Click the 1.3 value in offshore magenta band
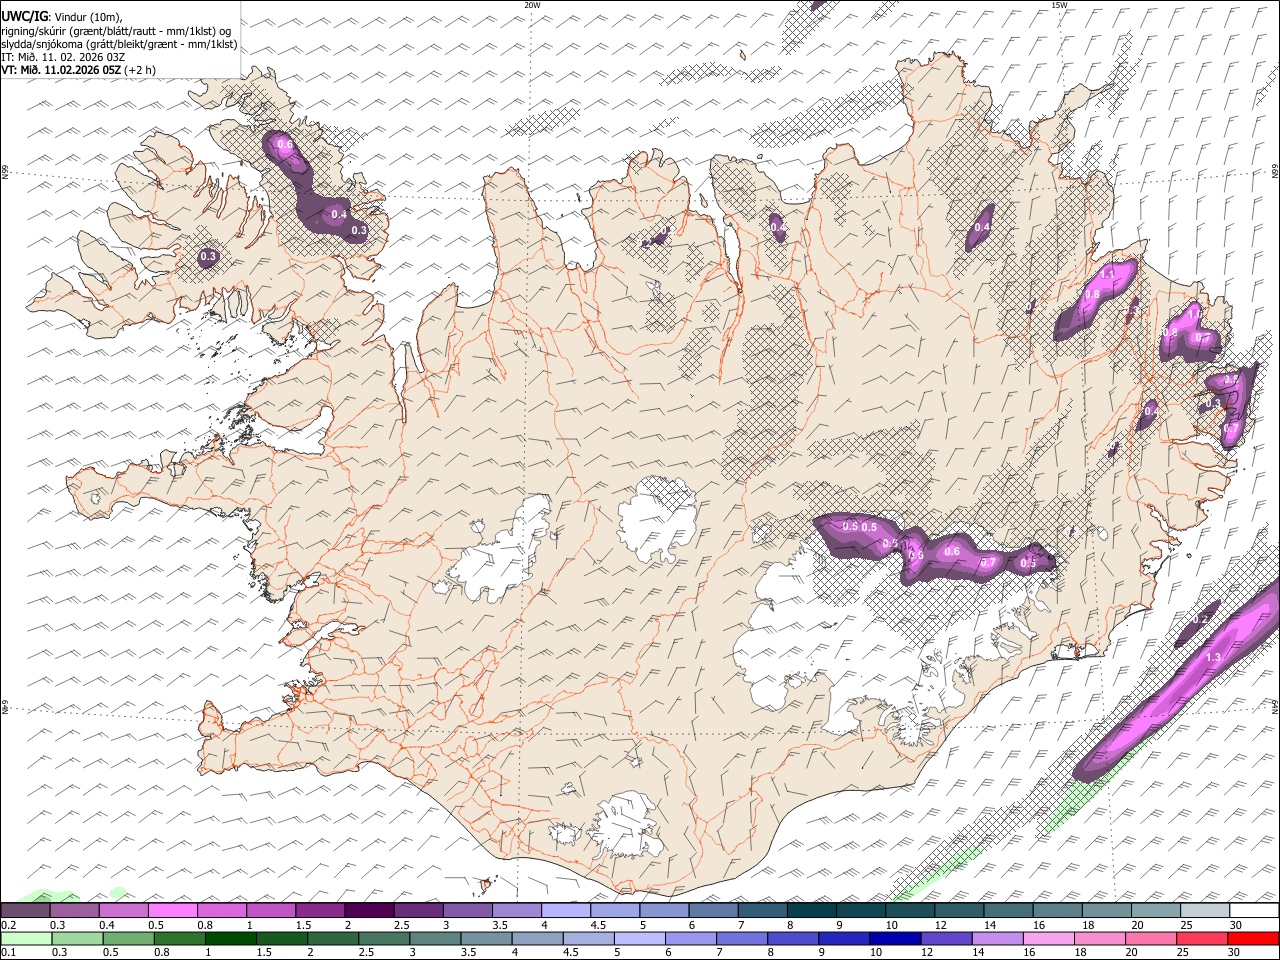The height and width of the screenshot is (960, 1280). click(1214, 657)
